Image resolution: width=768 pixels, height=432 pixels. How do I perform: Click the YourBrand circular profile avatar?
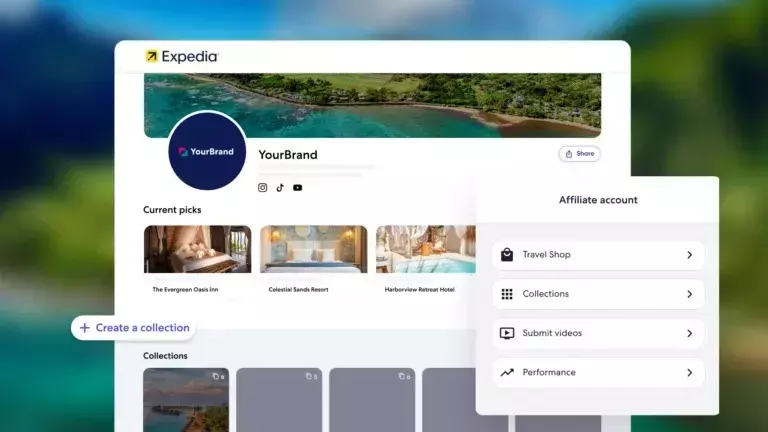point(207,151)
